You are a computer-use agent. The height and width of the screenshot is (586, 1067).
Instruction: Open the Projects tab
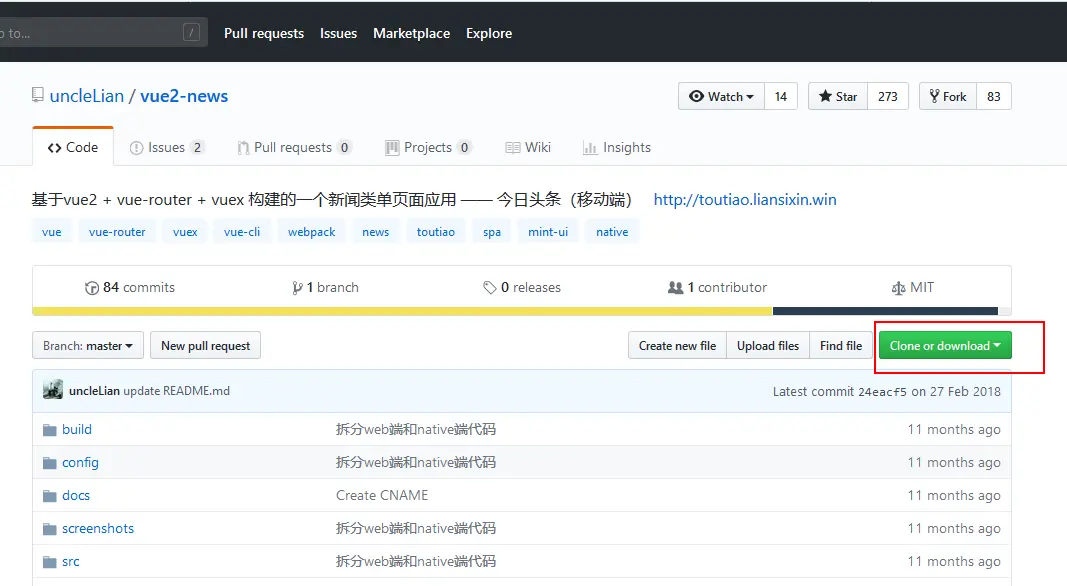(428, 147)
